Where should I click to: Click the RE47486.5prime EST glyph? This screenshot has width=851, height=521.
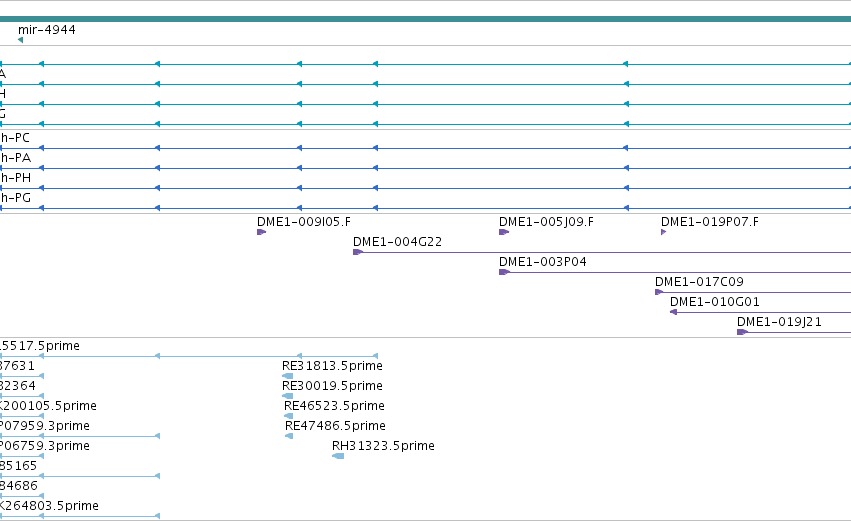point(289,436)
